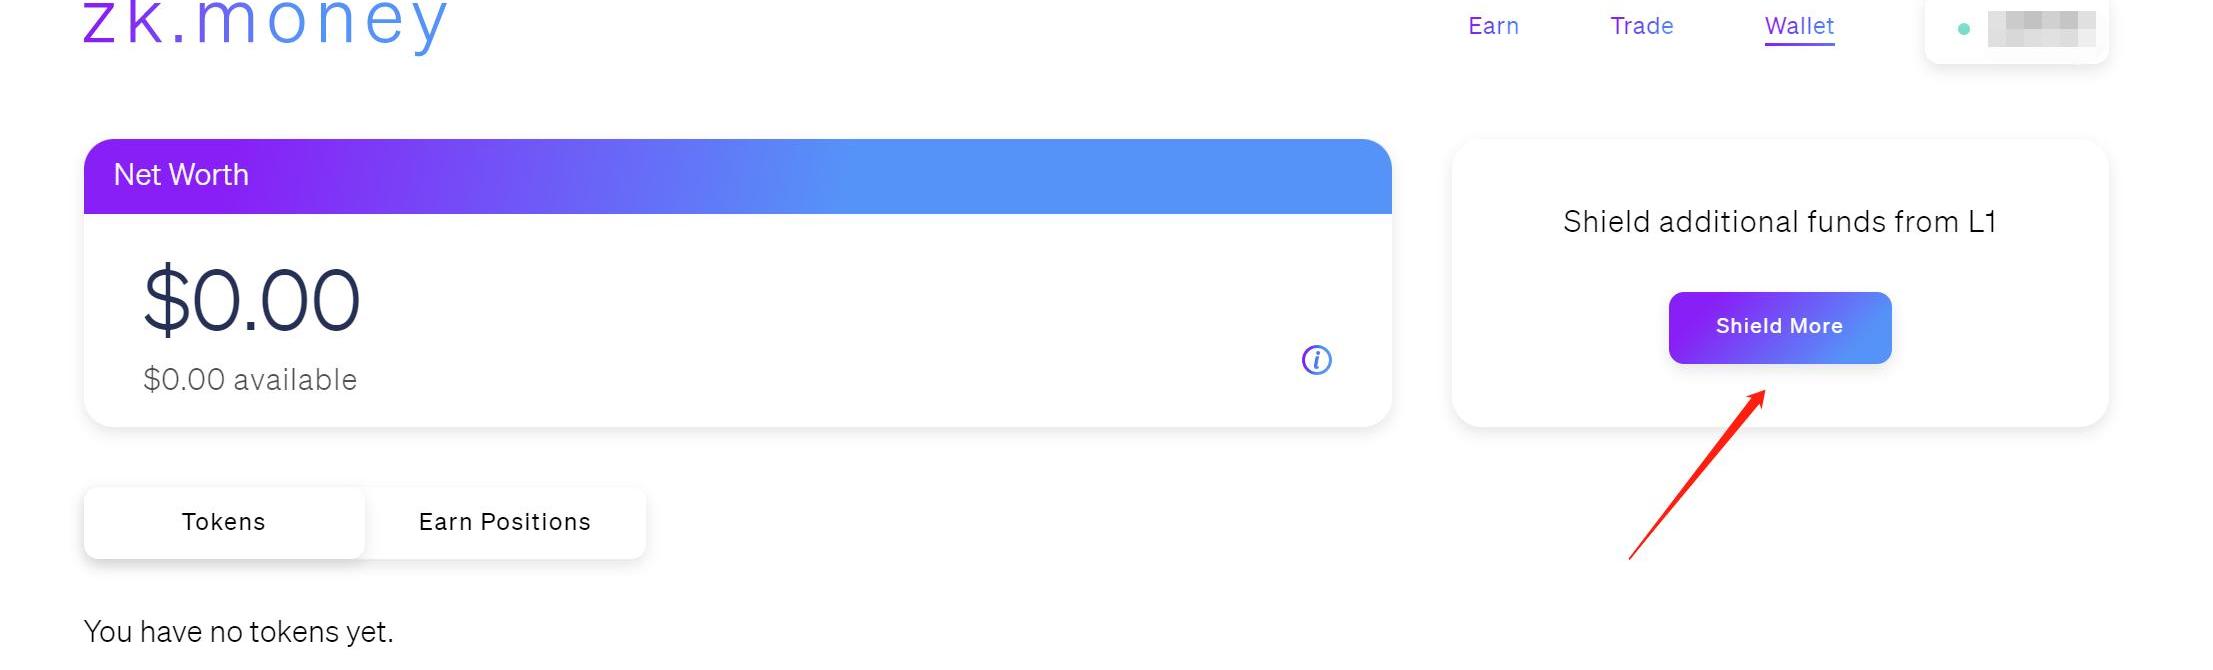Click the zk.money logo

click(265, 22)
